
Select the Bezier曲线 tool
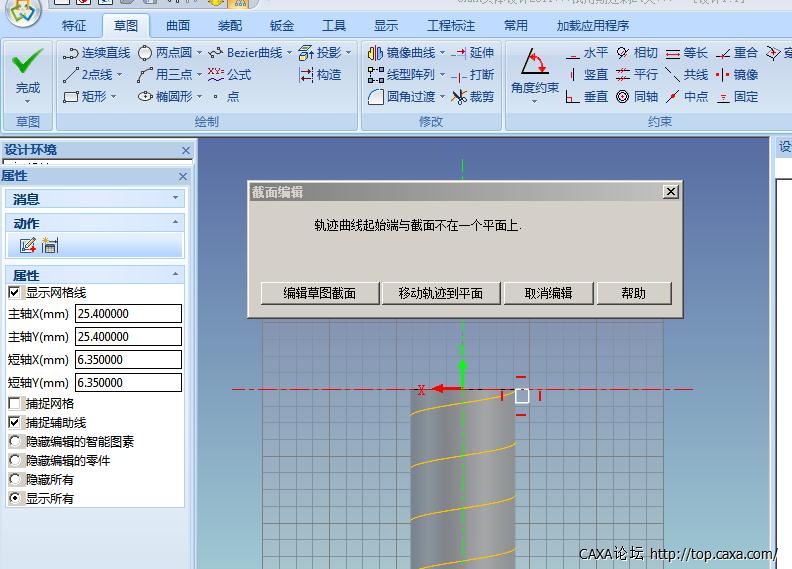pyautogui.click(x=245, y=53)
